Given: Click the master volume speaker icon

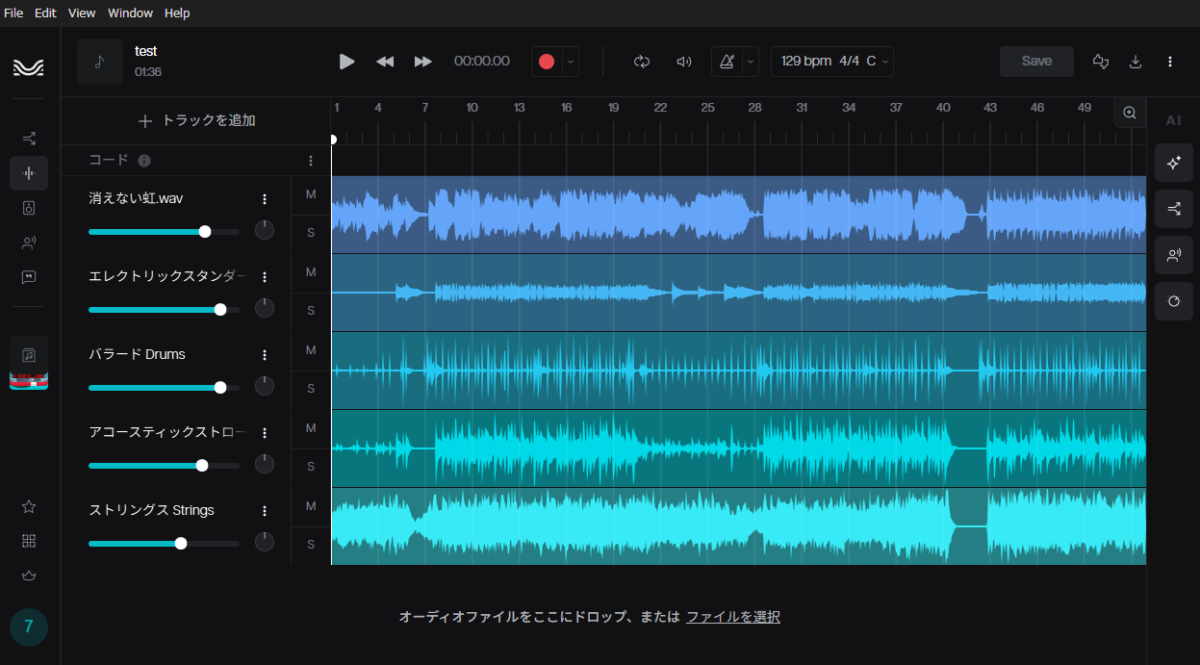Looking at the screenshot, I should [684, 61].
